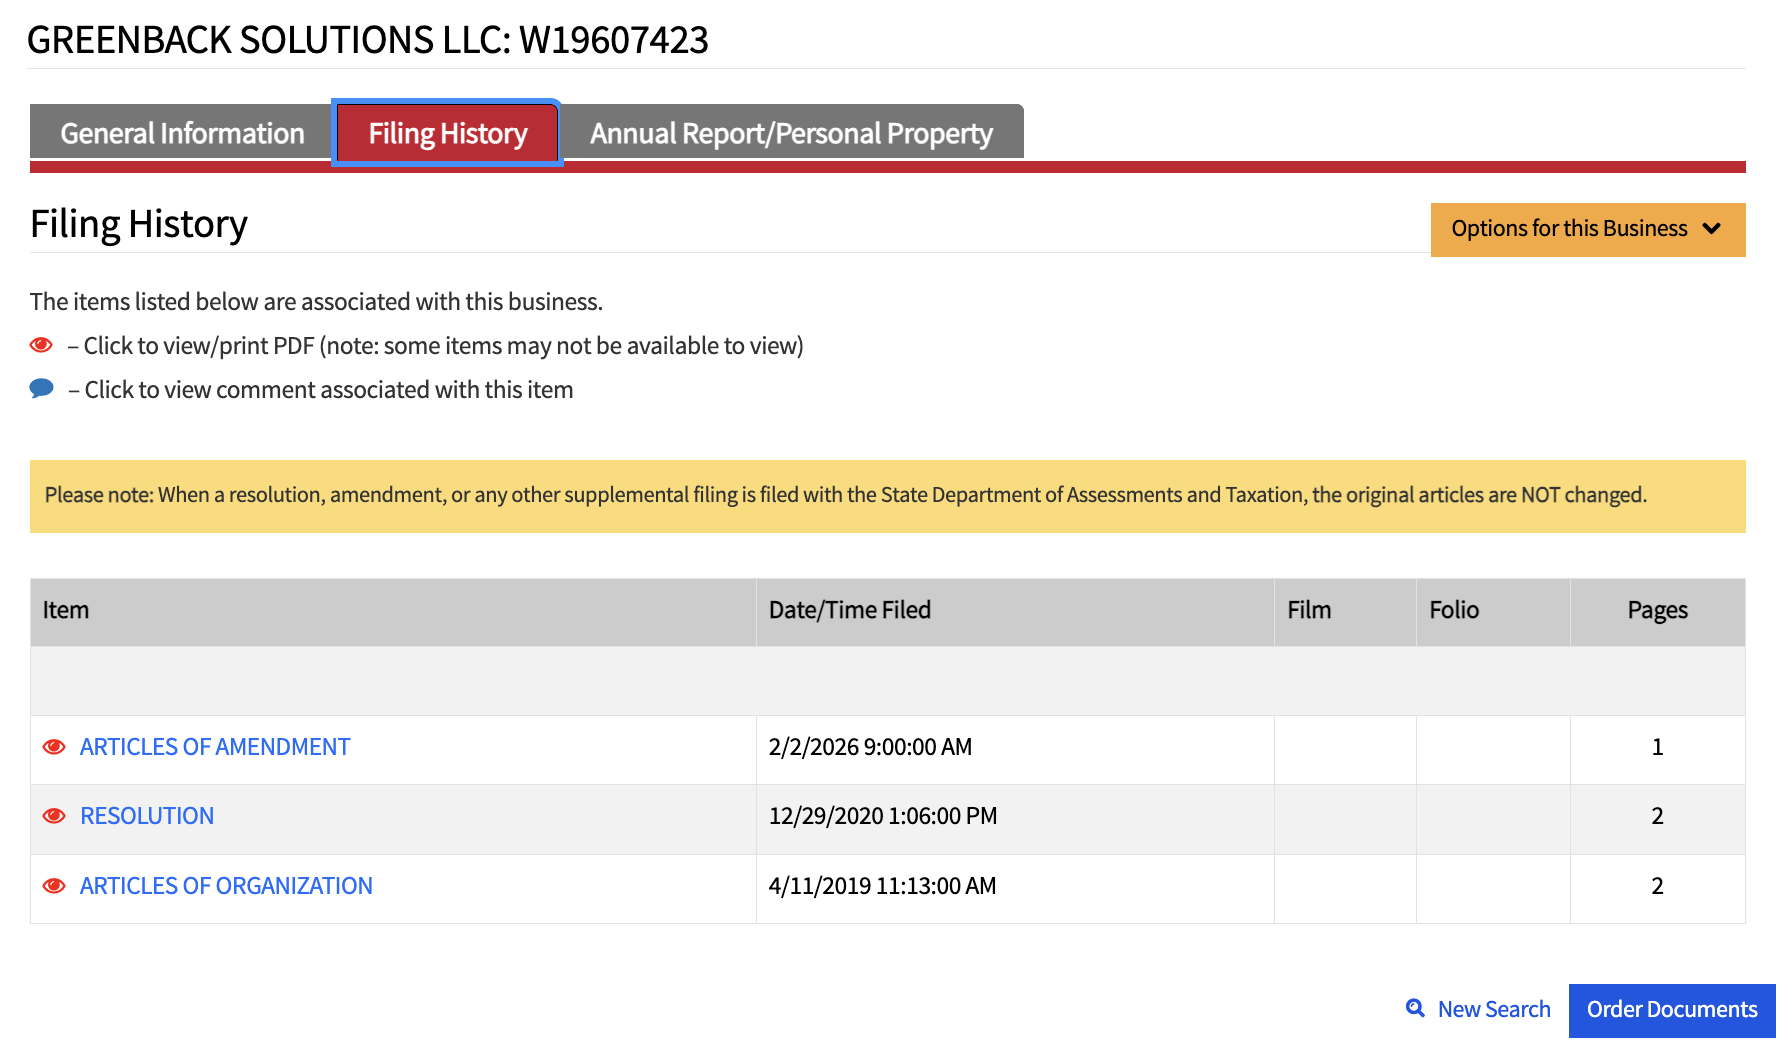Screen dimensions: 1786x1050
Task: Click the pages value in the Resolution row
Action: pos(1657,816)
